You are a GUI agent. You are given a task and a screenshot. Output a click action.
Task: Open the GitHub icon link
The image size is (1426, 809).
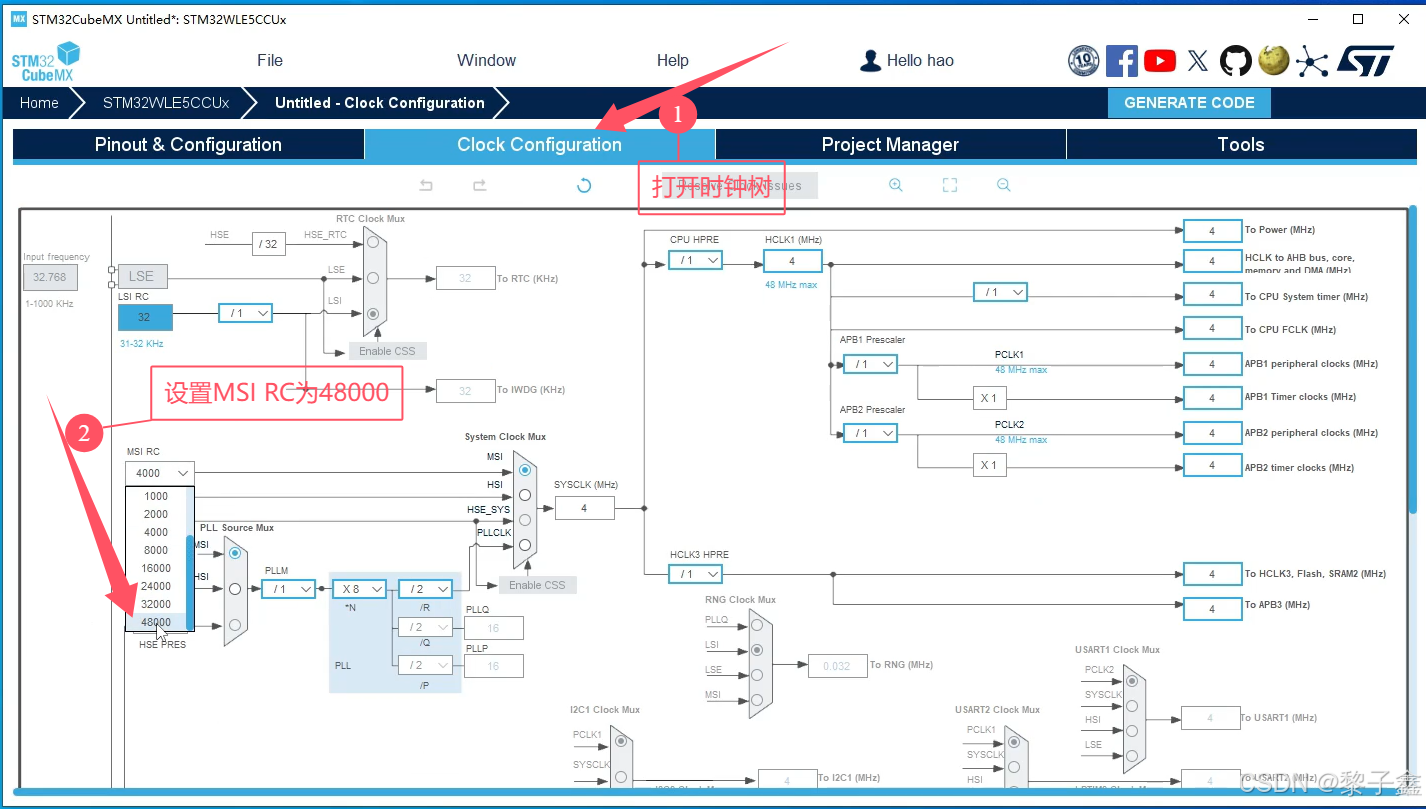click(x=1236, y=61)
